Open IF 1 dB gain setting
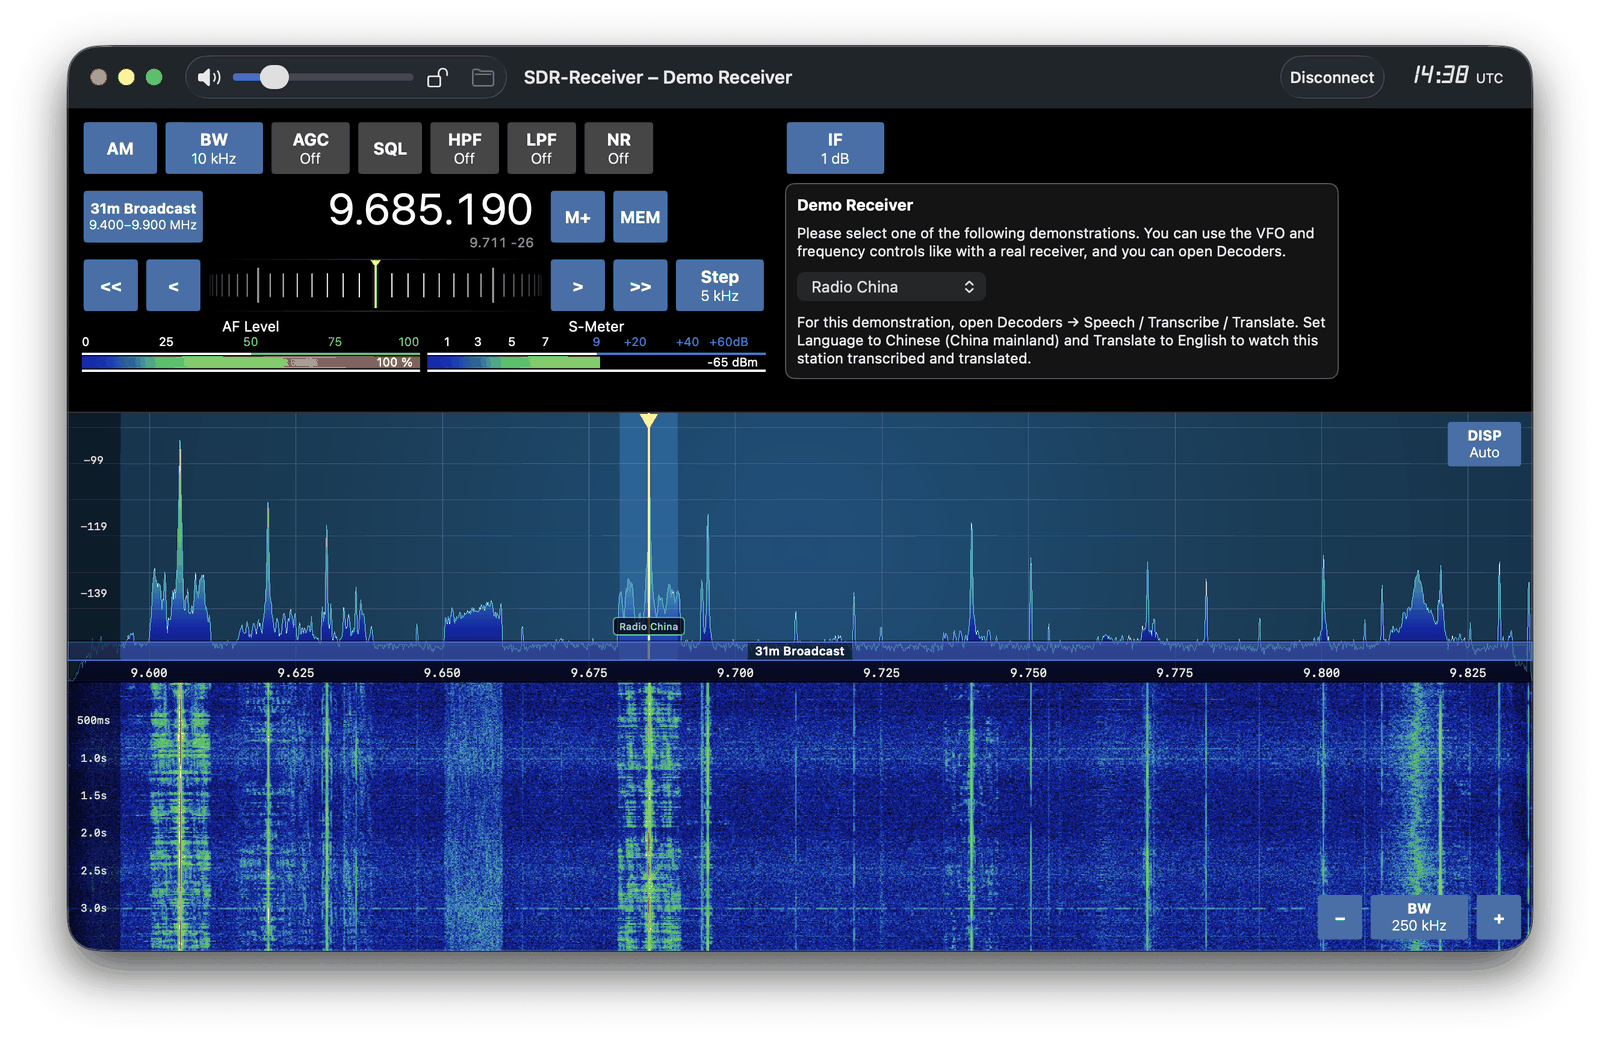 (x=835, y=148)
